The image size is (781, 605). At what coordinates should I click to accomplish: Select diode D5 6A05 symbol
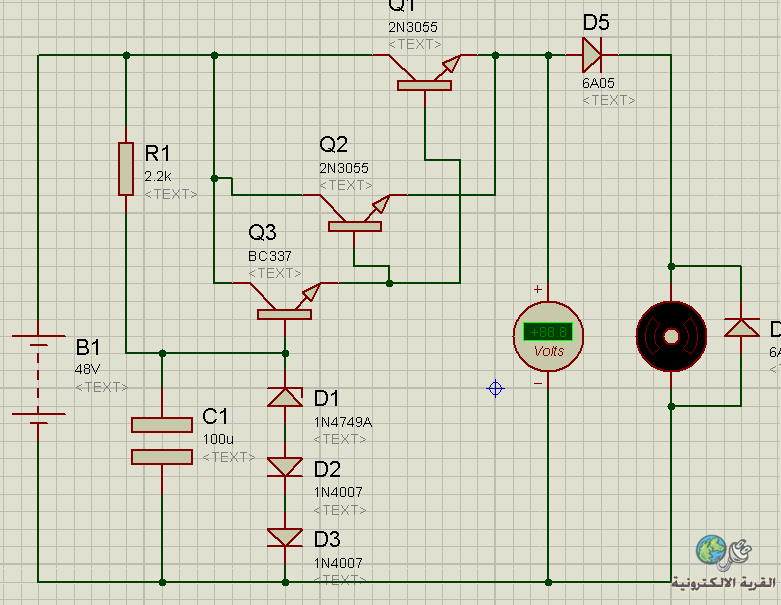click(592, 55)
